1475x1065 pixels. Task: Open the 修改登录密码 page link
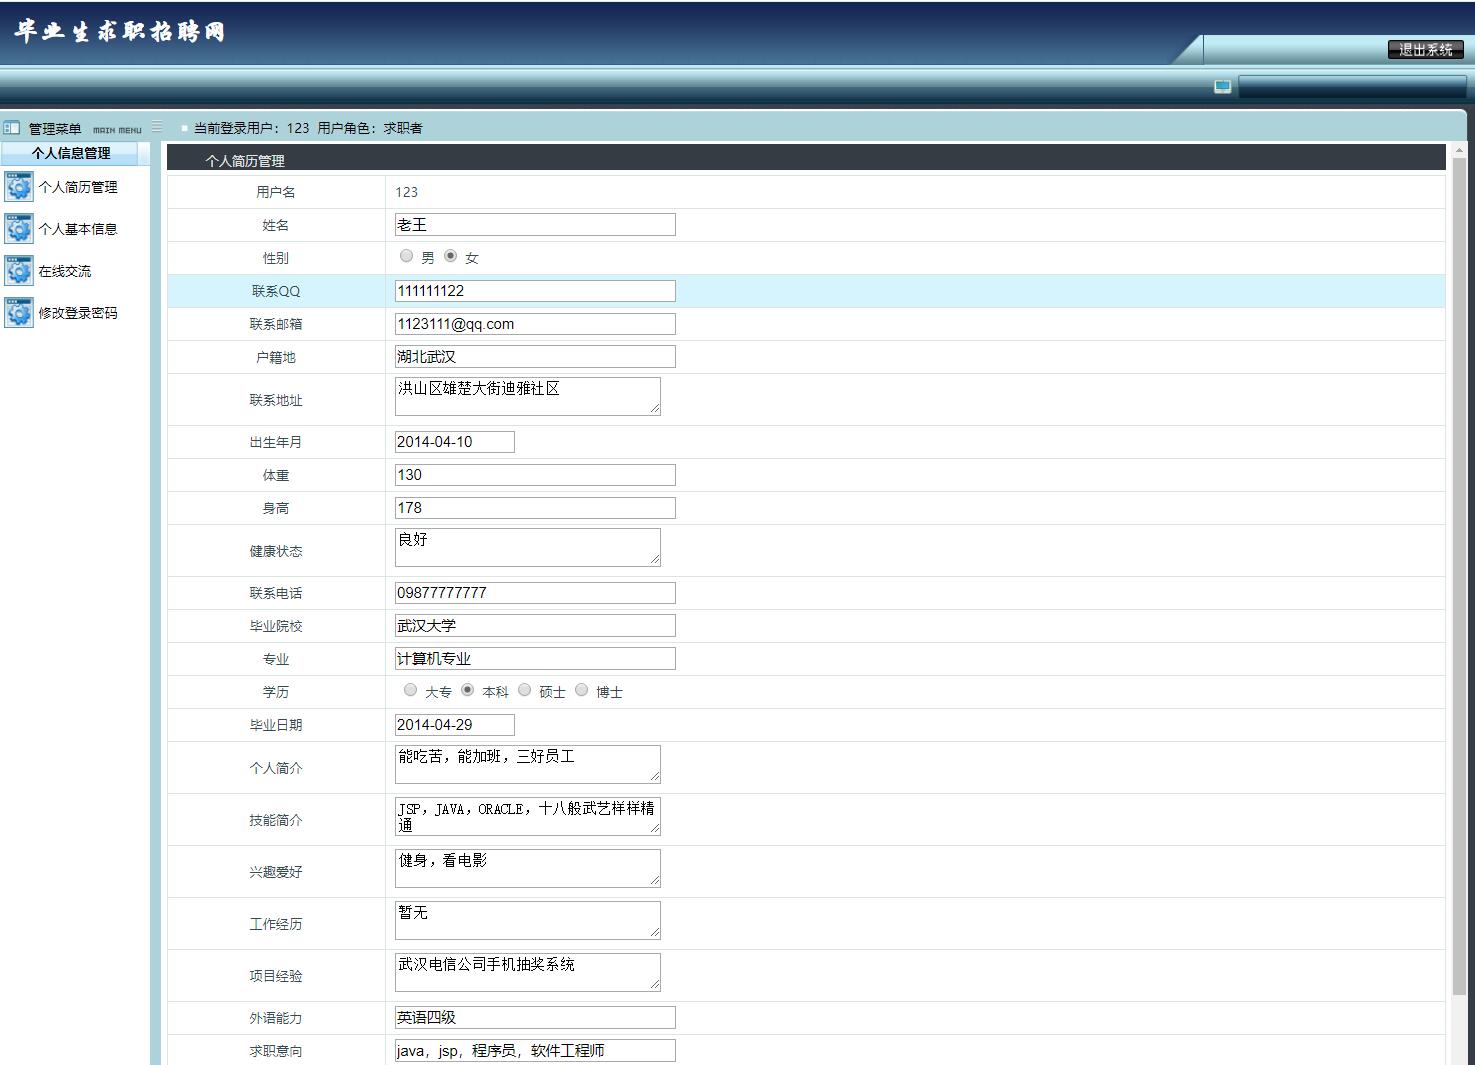point(77,312)
